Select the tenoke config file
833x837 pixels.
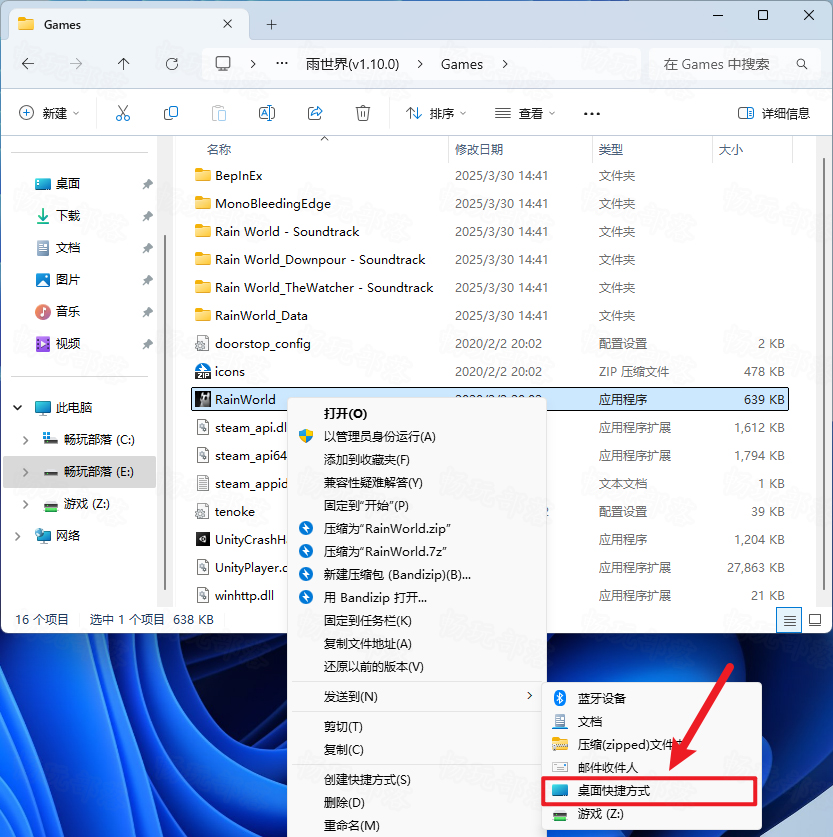[234, 511]
